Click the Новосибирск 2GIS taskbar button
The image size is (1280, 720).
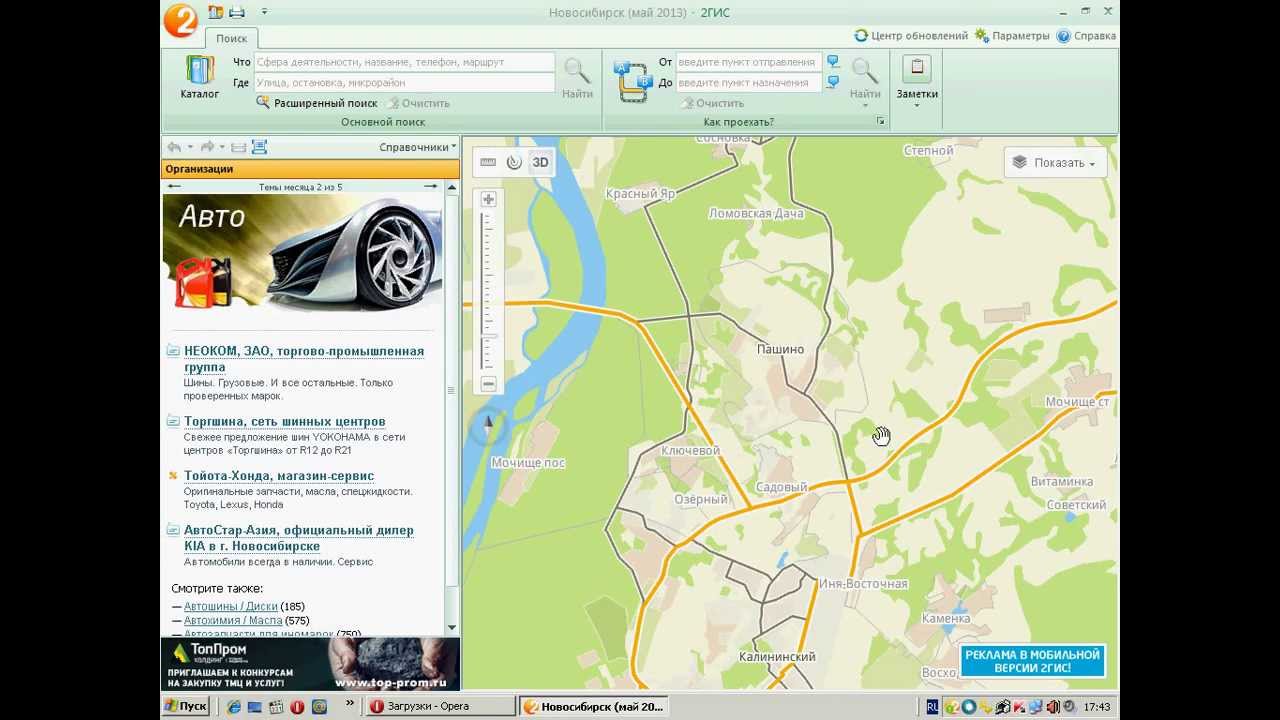pyautogui.click(x=594, y=706)
